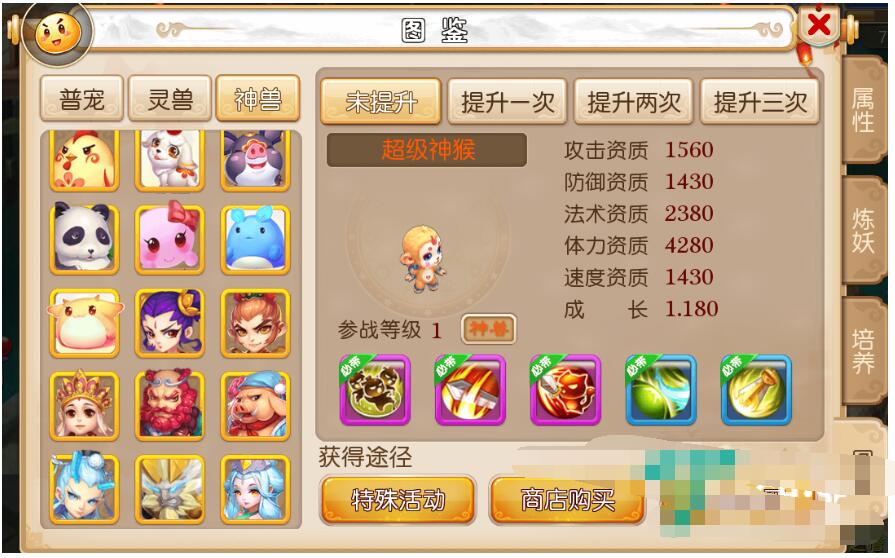Image resolution: width=895 pixels, height=558 pixels.
Task: Select the panda pet portrait
Action: pos(84,238)
